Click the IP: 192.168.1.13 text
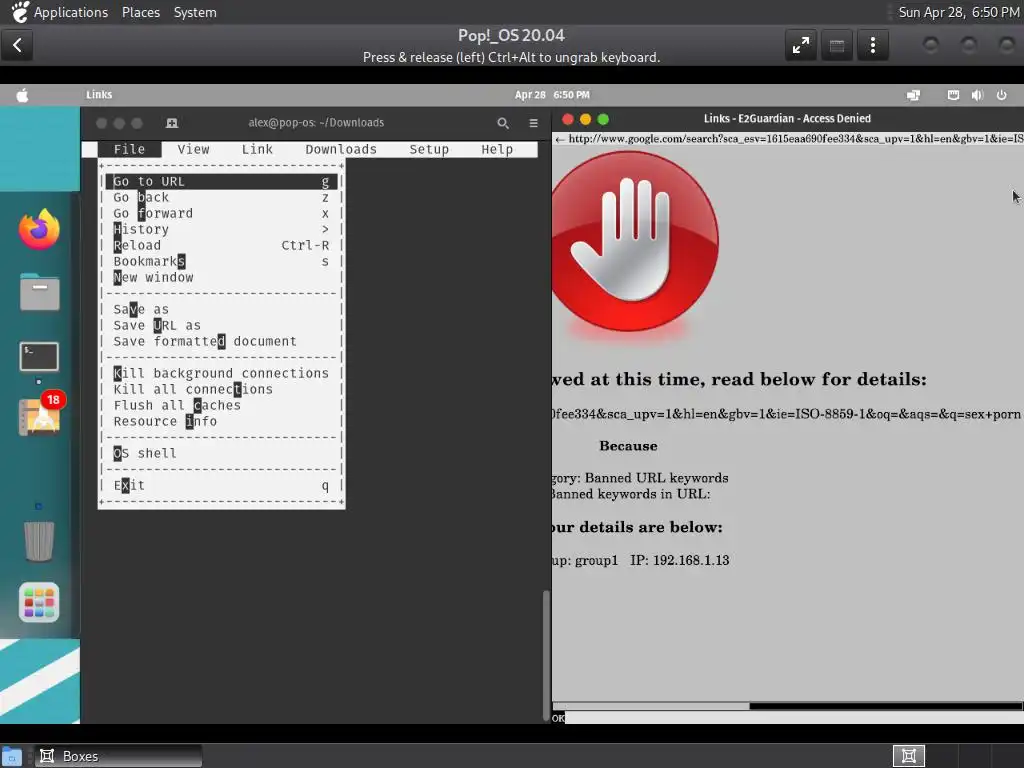This screenshot has width=1024, height=768. pyautogui.click(x=679, y=560)
